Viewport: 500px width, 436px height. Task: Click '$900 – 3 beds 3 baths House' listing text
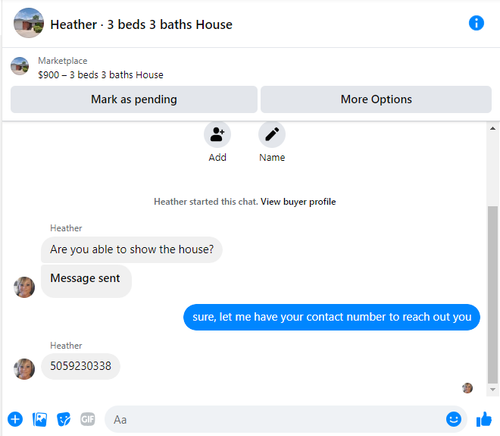point(101,75)
